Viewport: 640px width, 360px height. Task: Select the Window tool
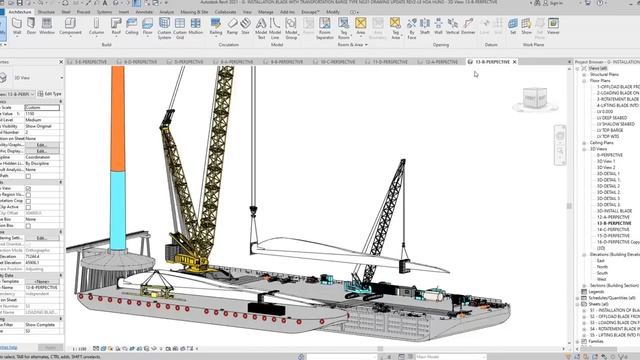[47, 27]
